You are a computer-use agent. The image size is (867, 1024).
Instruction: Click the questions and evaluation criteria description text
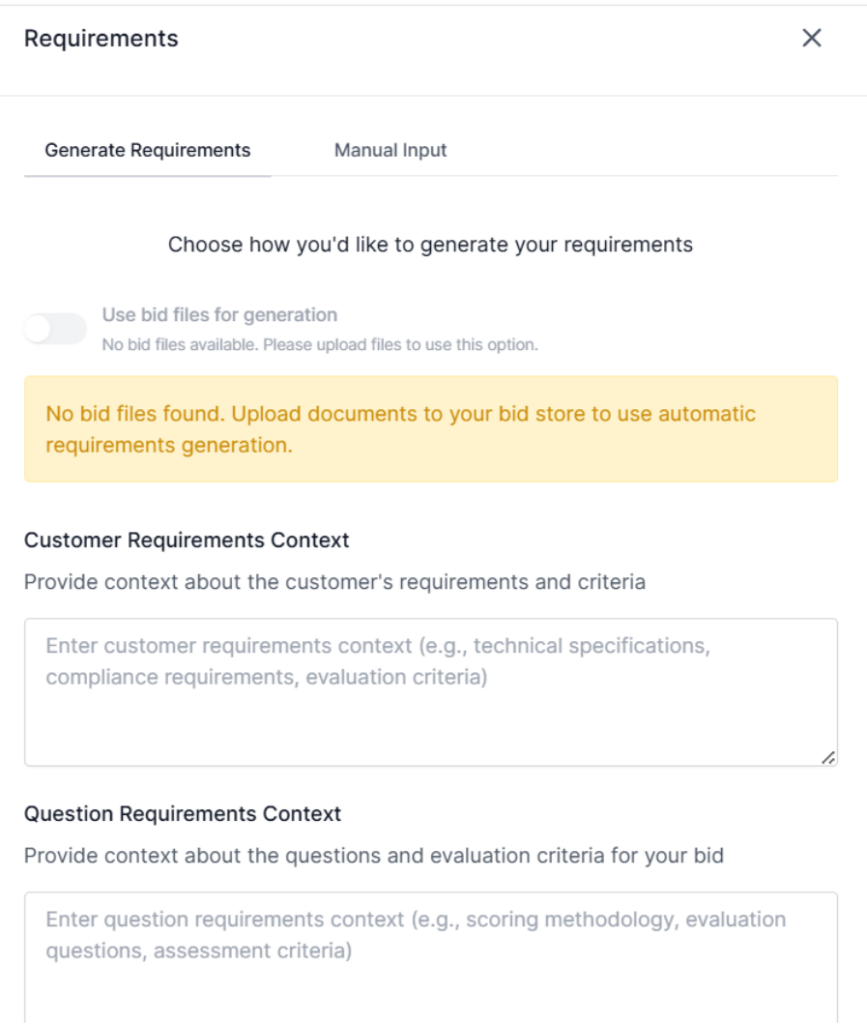373,856
